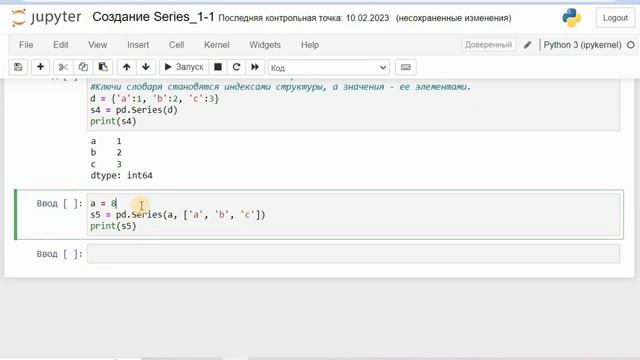Move selected cell down arrow
Viewport: 640px width, 360px height.
[146, 67]
